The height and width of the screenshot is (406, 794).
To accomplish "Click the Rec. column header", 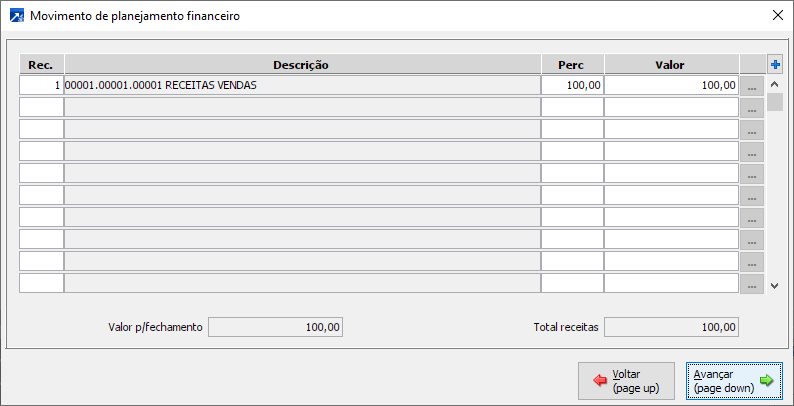I will point(41,64).
